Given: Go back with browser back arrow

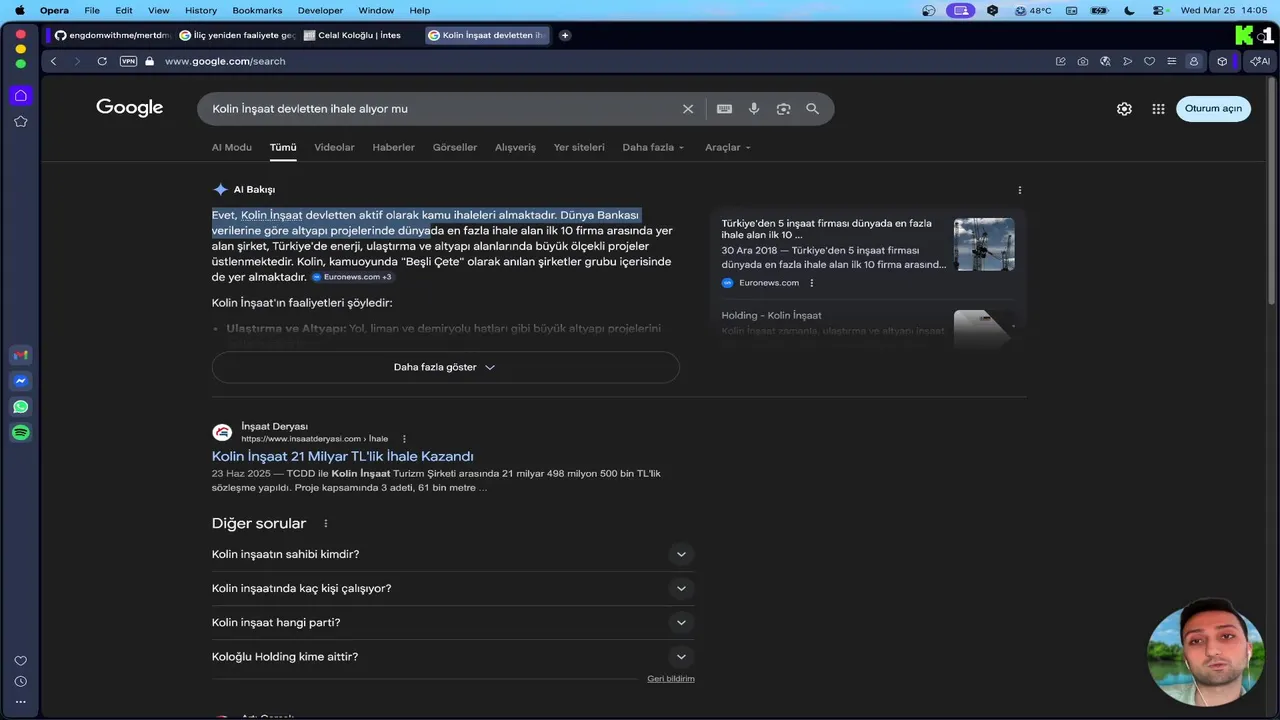Looking at the screenshot, I should (x=54, y=61).
